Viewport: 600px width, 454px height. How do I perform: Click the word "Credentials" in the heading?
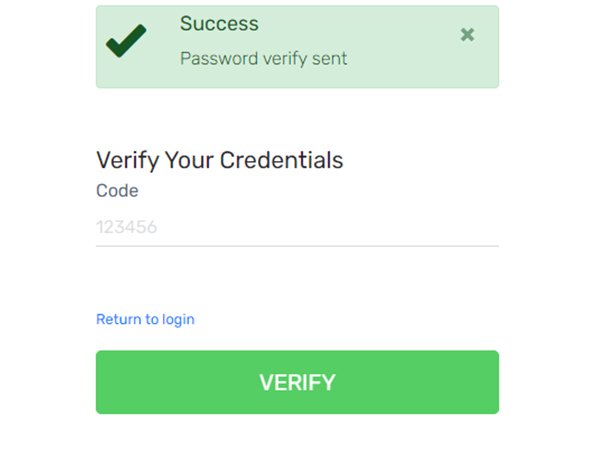[x=287, y=160]
